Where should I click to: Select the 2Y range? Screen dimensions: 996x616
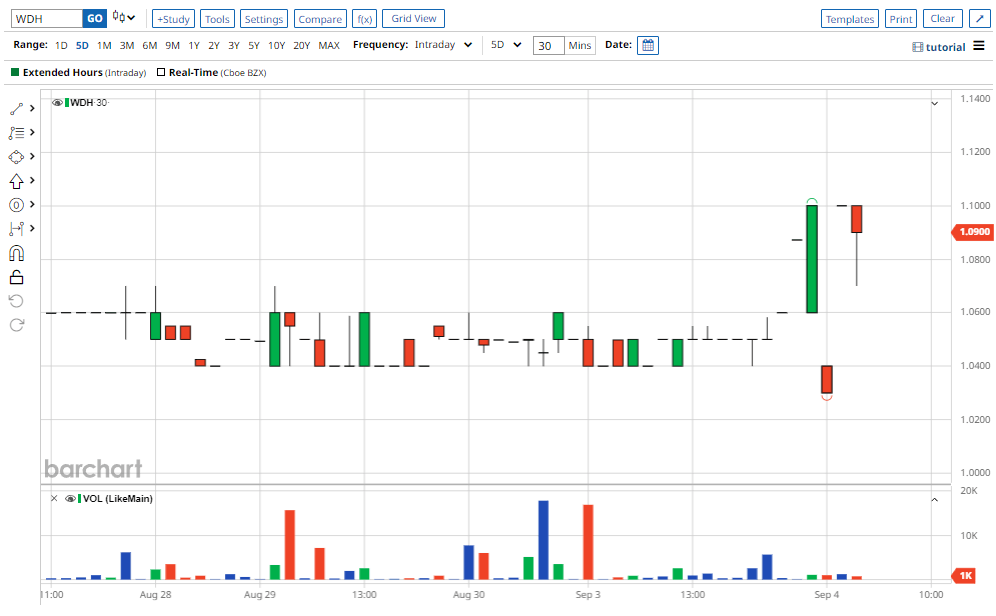(x=214, y=46)
